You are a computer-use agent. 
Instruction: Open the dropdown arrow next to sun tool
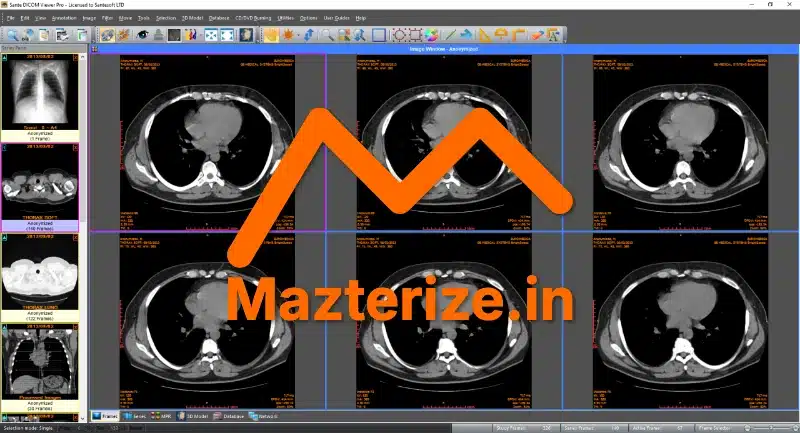[x=298, y=35]
